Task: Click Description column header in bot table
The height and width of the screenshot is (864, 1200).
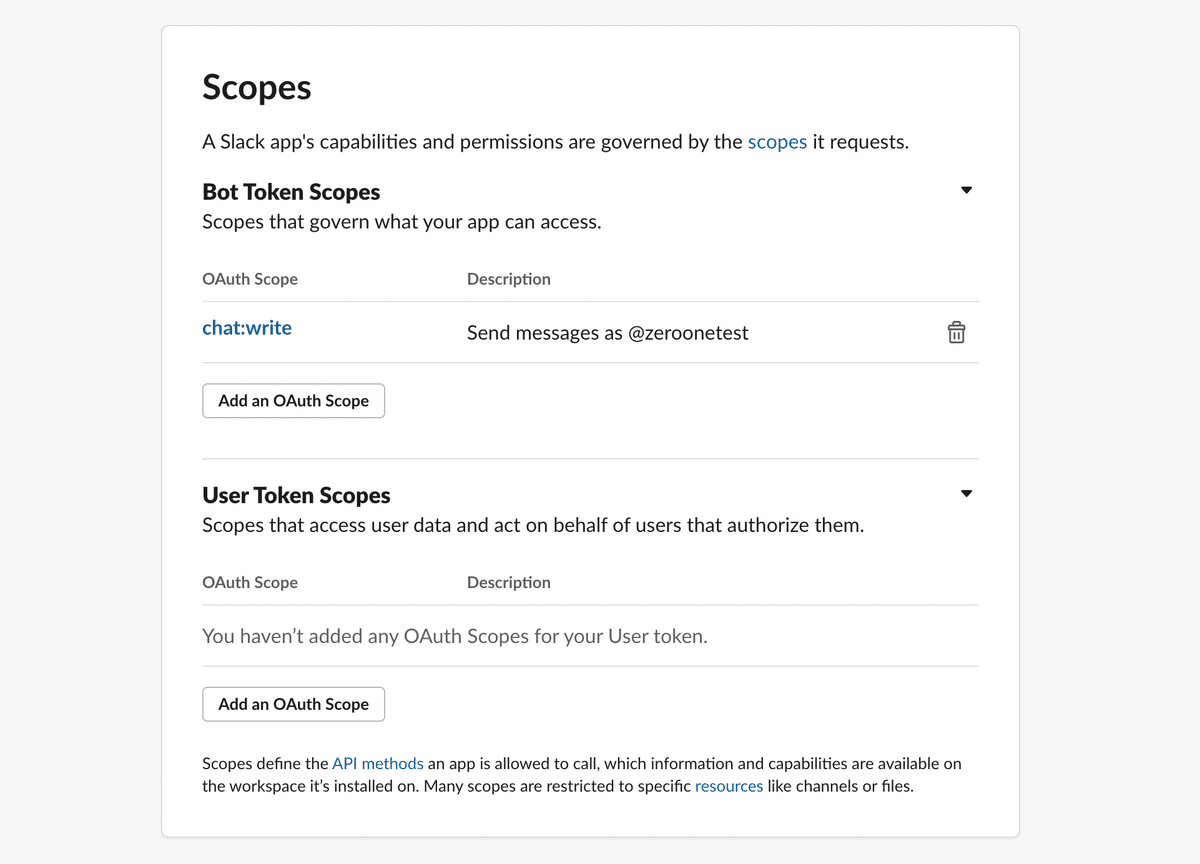Action: 508,279
